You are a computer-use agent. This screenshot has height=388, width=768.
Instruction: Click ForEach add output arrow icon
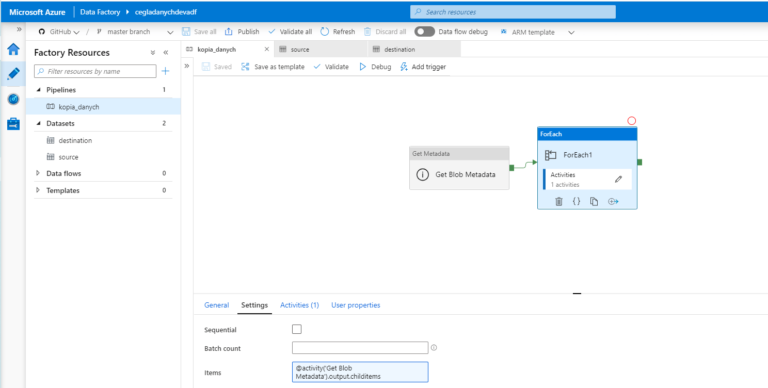[613, 201]
